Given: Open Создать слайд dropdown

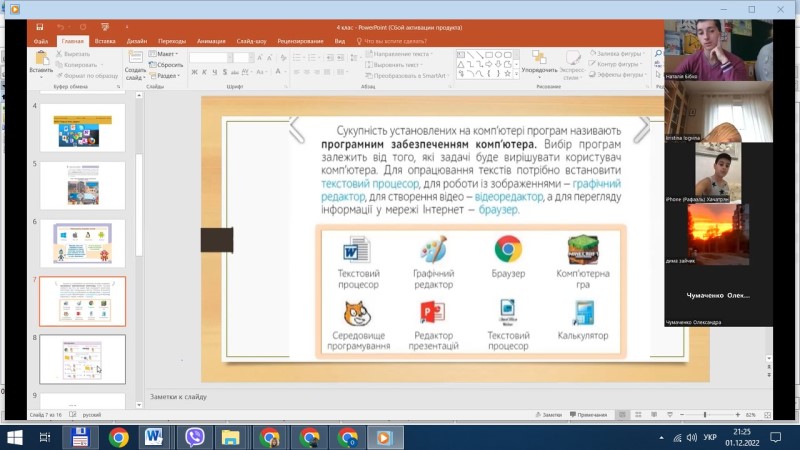Looking at the screenshot, I should 135,74.
